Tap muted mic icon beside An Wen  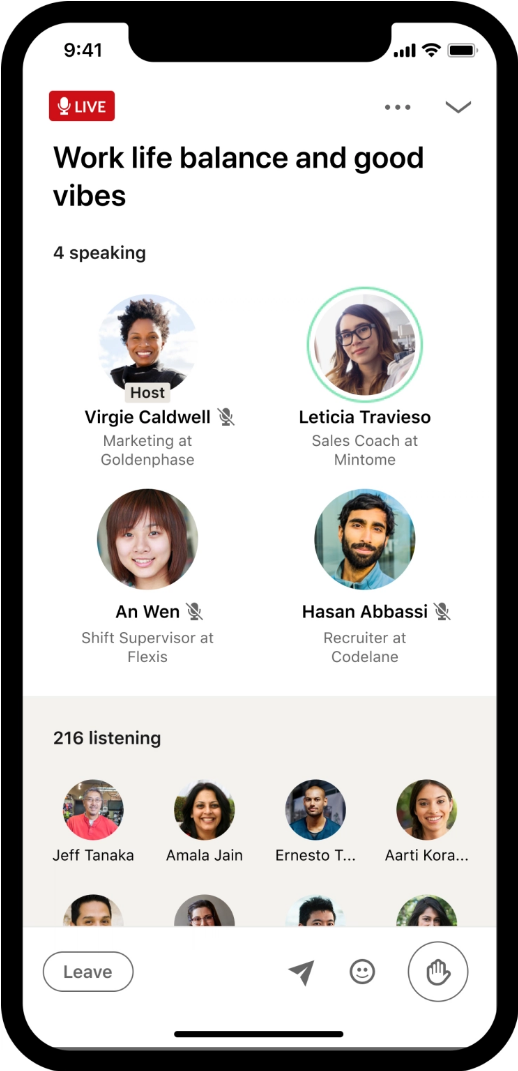(x=195, y=611)
